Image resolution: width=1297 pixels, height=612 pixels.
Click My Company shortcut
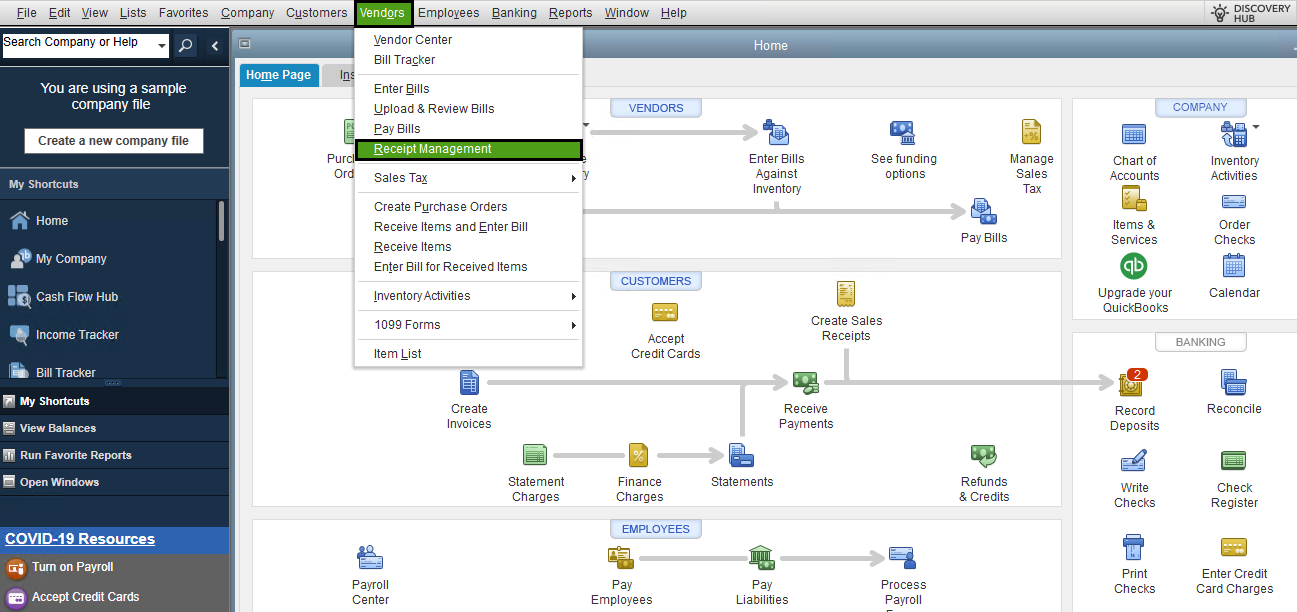pyautogui.click(x=70, y=259)
